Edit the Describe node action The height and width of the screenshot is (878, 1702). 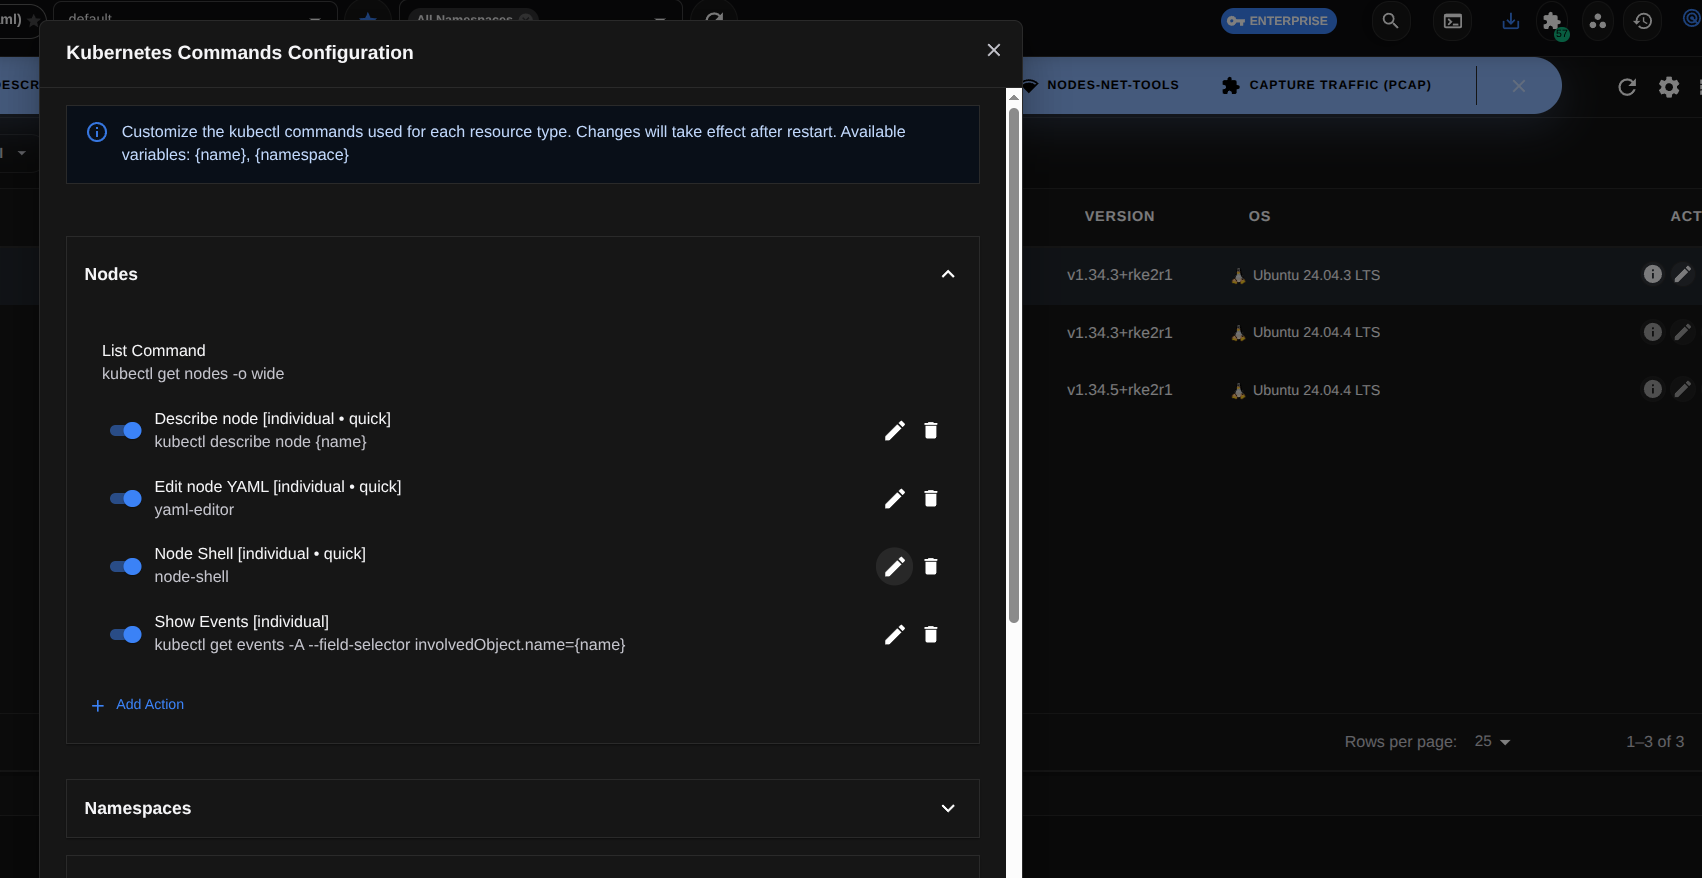point(895,431)
